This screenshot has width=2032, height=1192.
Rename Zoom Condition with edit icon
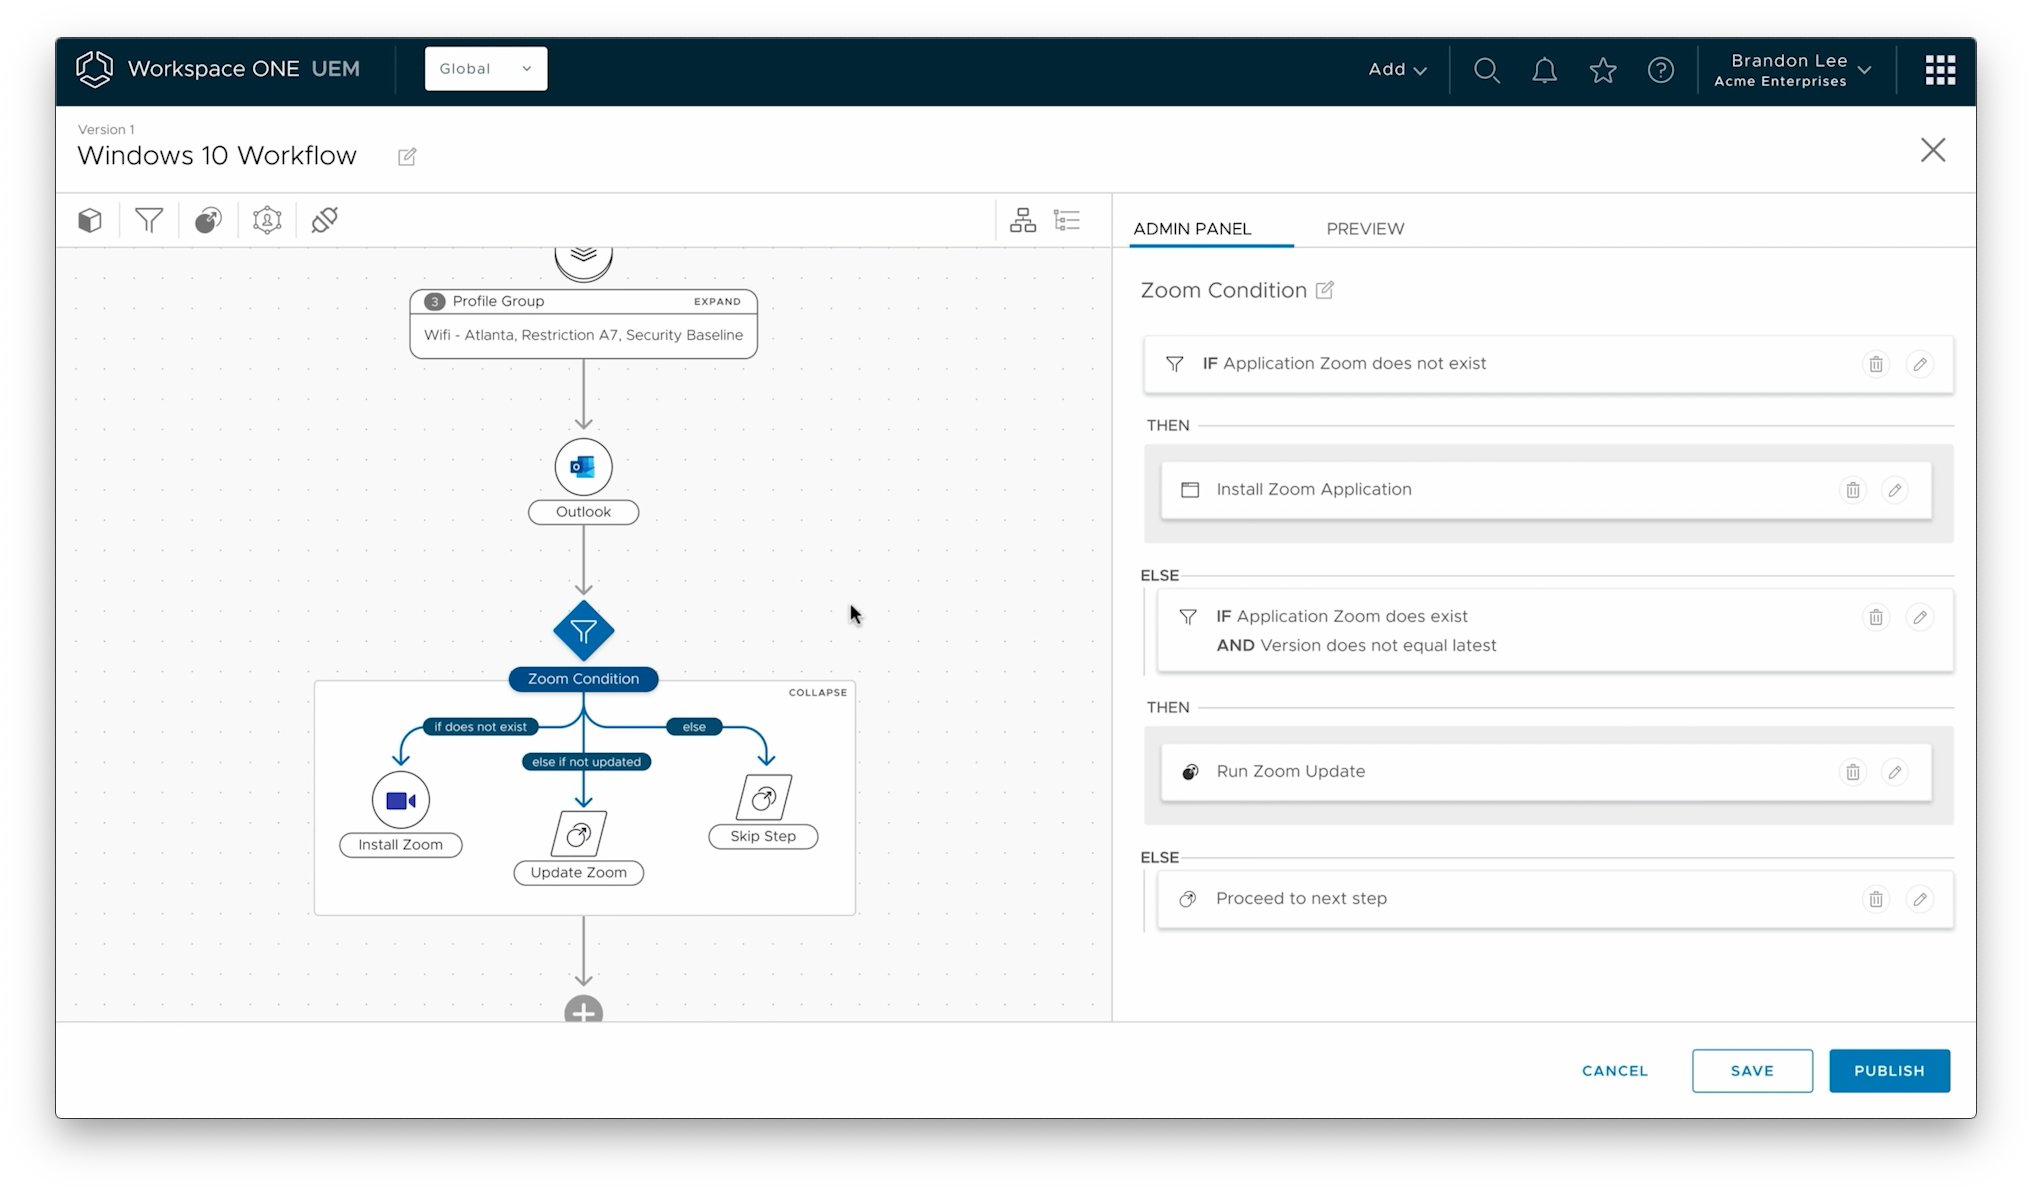(1324, 290)
